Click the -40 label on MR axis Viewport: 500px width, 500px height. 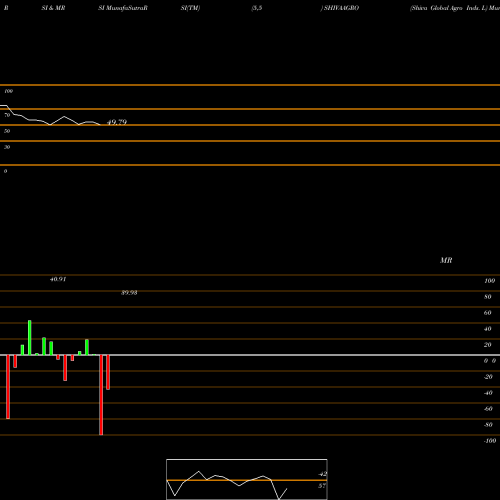(488, 393)
